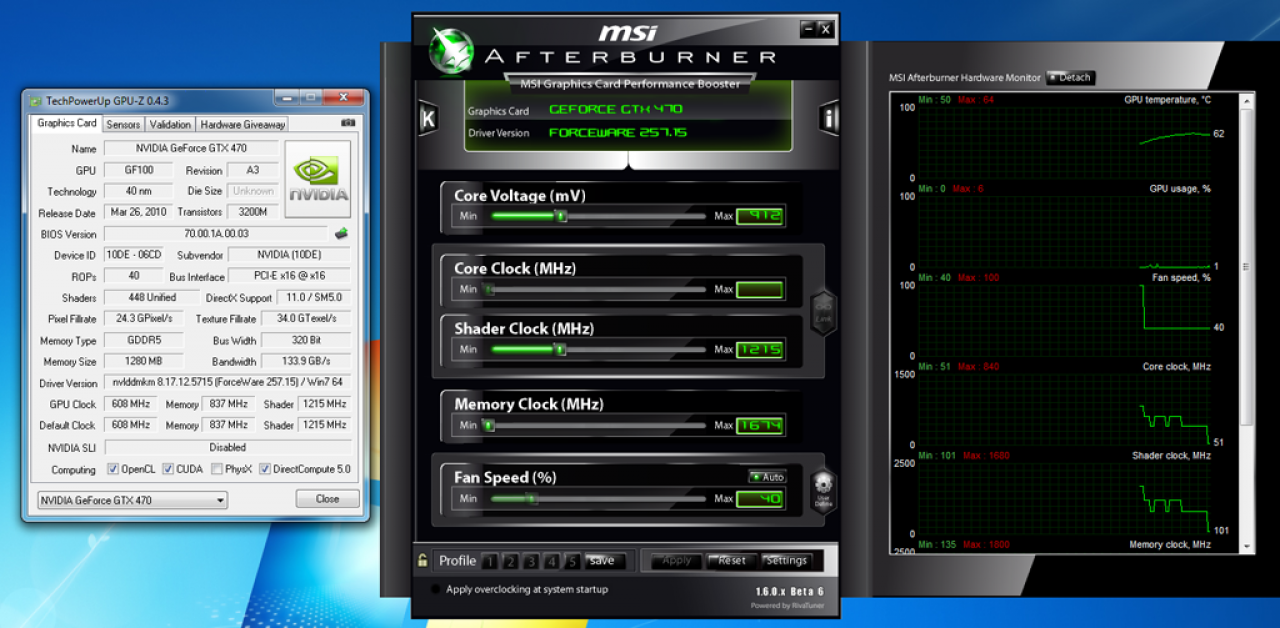Click the empty Core Clock value field
Image resolution: width=1280 pixels, height=628 pixels.
pyautogui.click(x=760, y=290)
